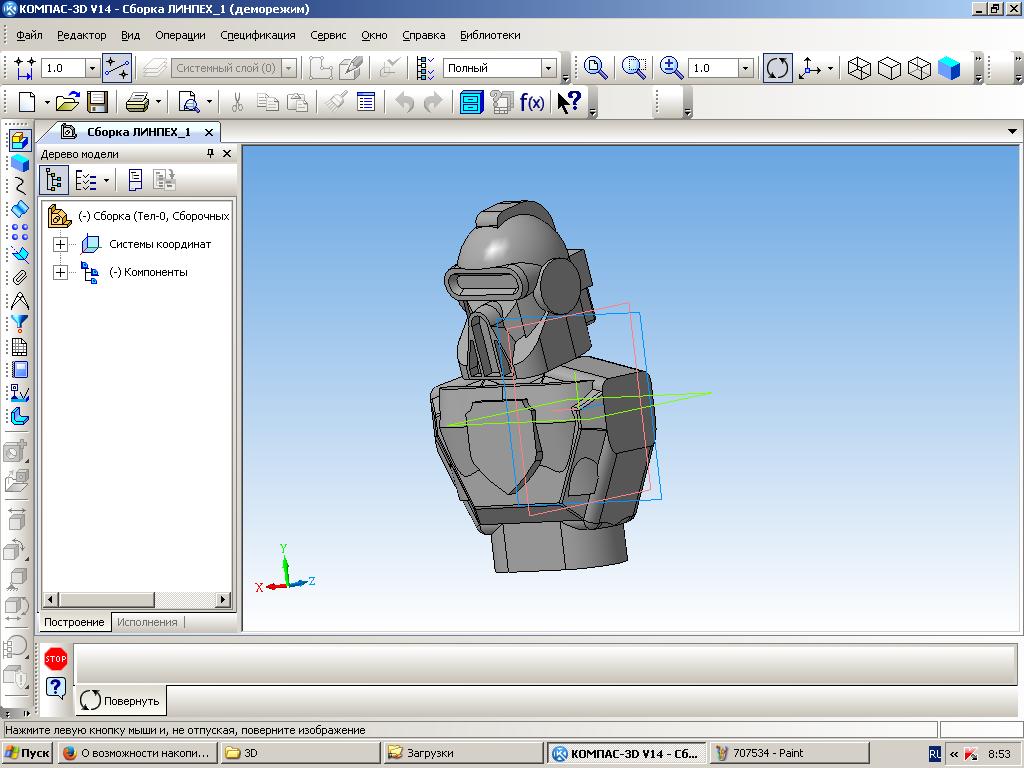Screen dimensions: 1024x770
Task: Open the Variables f(x) tool
Action: (532, 103)
